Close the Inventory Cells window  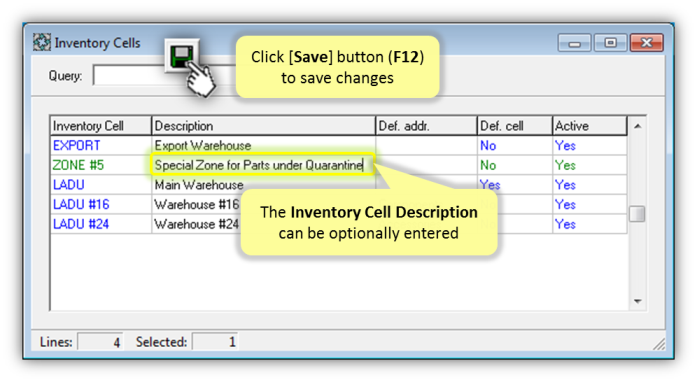tap(646, 43)
